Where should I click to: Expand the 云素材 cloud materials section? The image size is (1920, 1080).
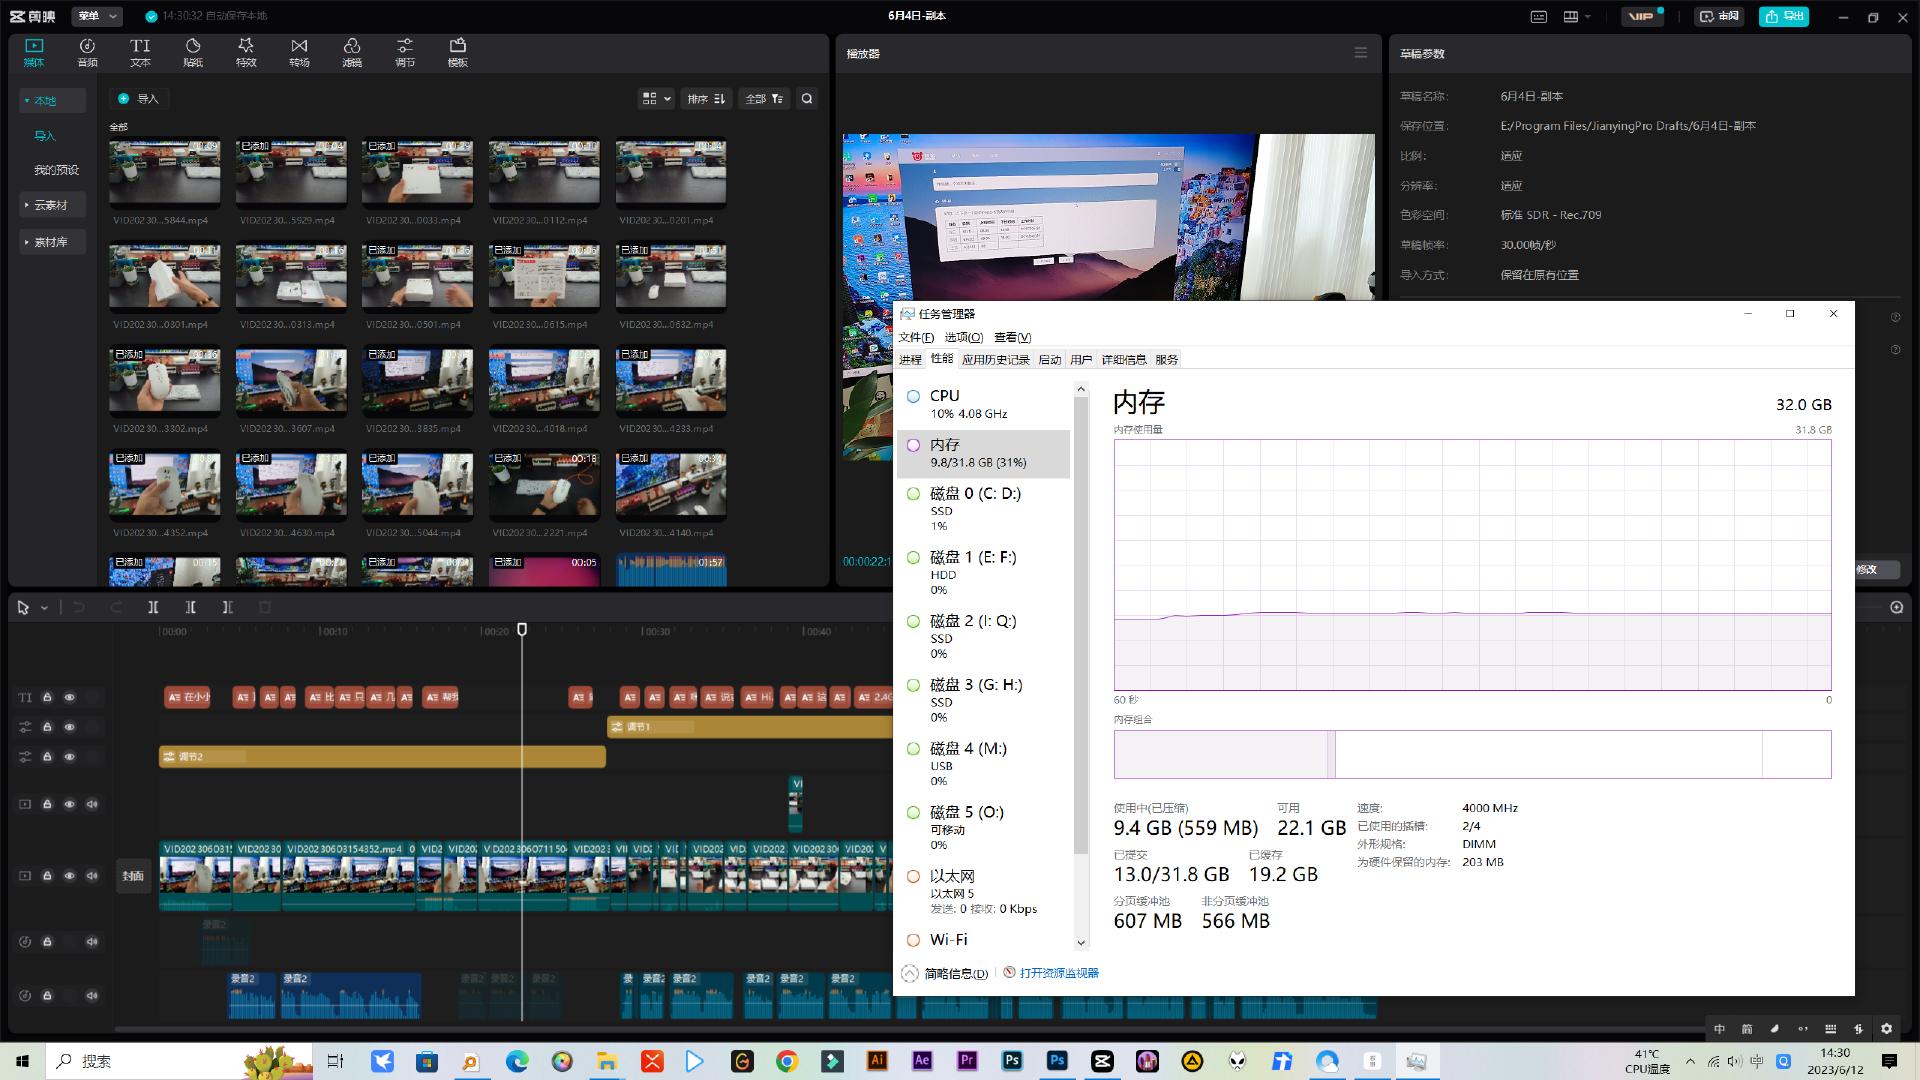pos(50,205)
